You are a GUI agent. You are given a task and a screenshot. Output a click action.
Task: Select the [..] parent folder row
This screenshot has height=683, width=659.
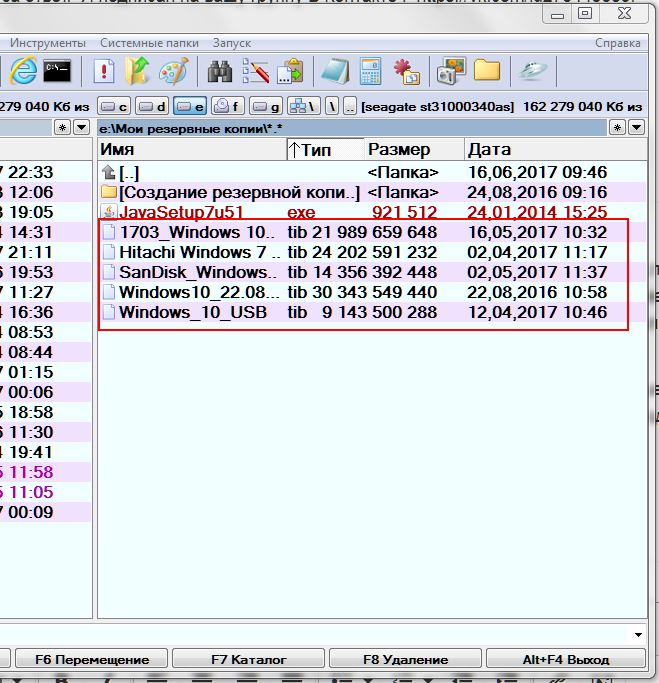click(372, 172)
